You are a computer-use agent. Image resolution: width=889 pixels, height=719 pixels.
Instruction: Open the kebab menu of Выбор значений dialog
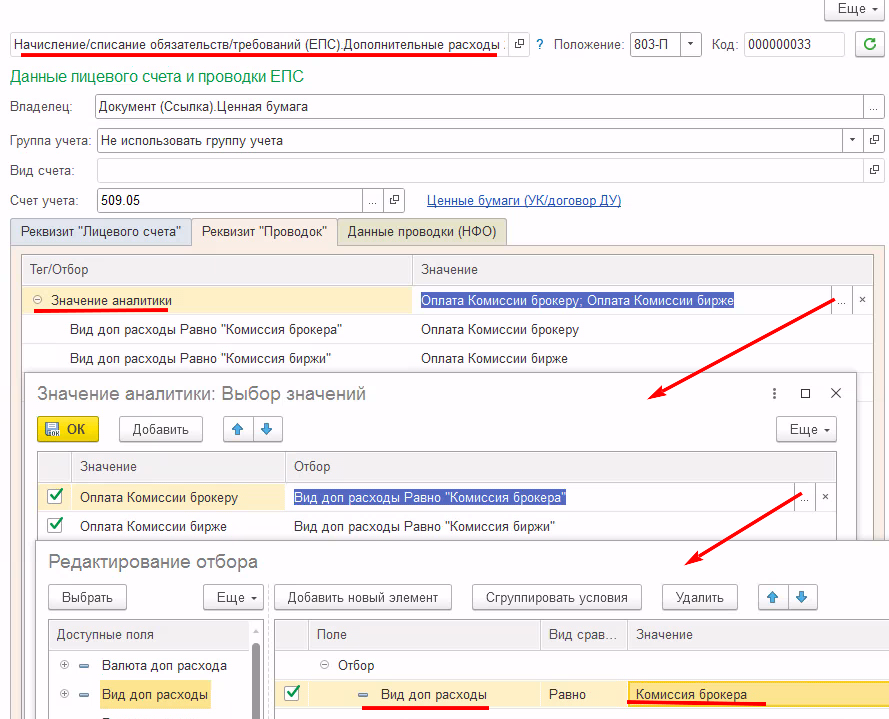[x=774, y=394]
